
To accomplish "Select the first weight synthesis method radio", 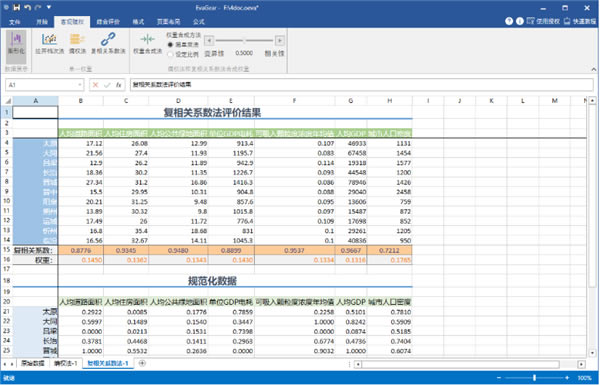I will tap(170, 45).
